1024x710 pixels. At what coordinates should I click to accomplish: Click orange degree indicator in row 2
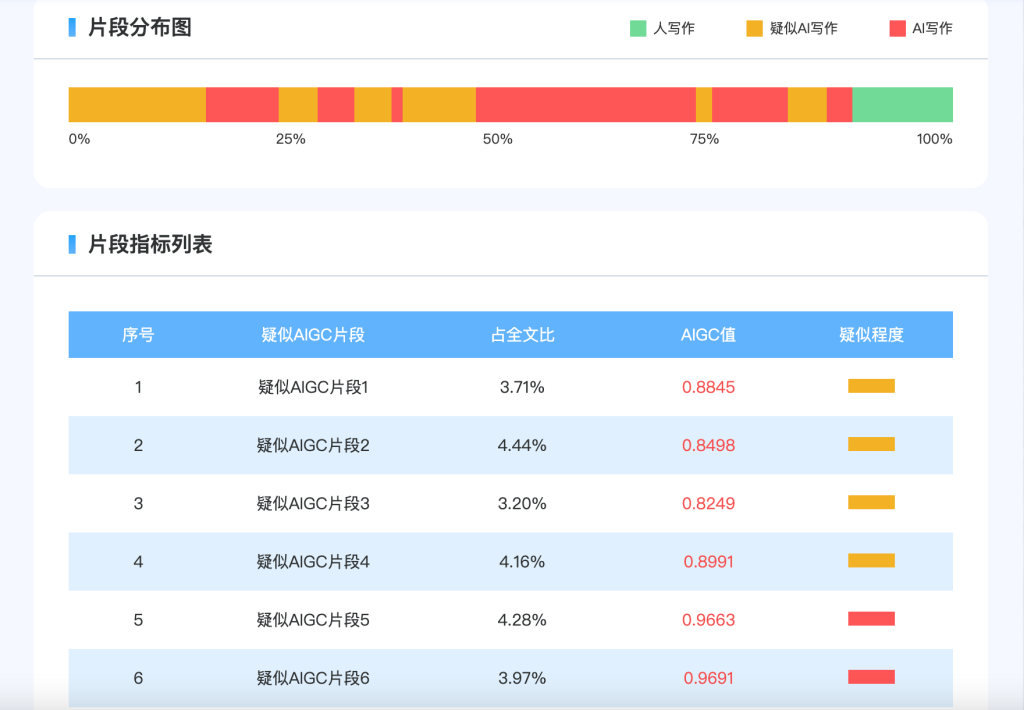[x=871, y=444]
